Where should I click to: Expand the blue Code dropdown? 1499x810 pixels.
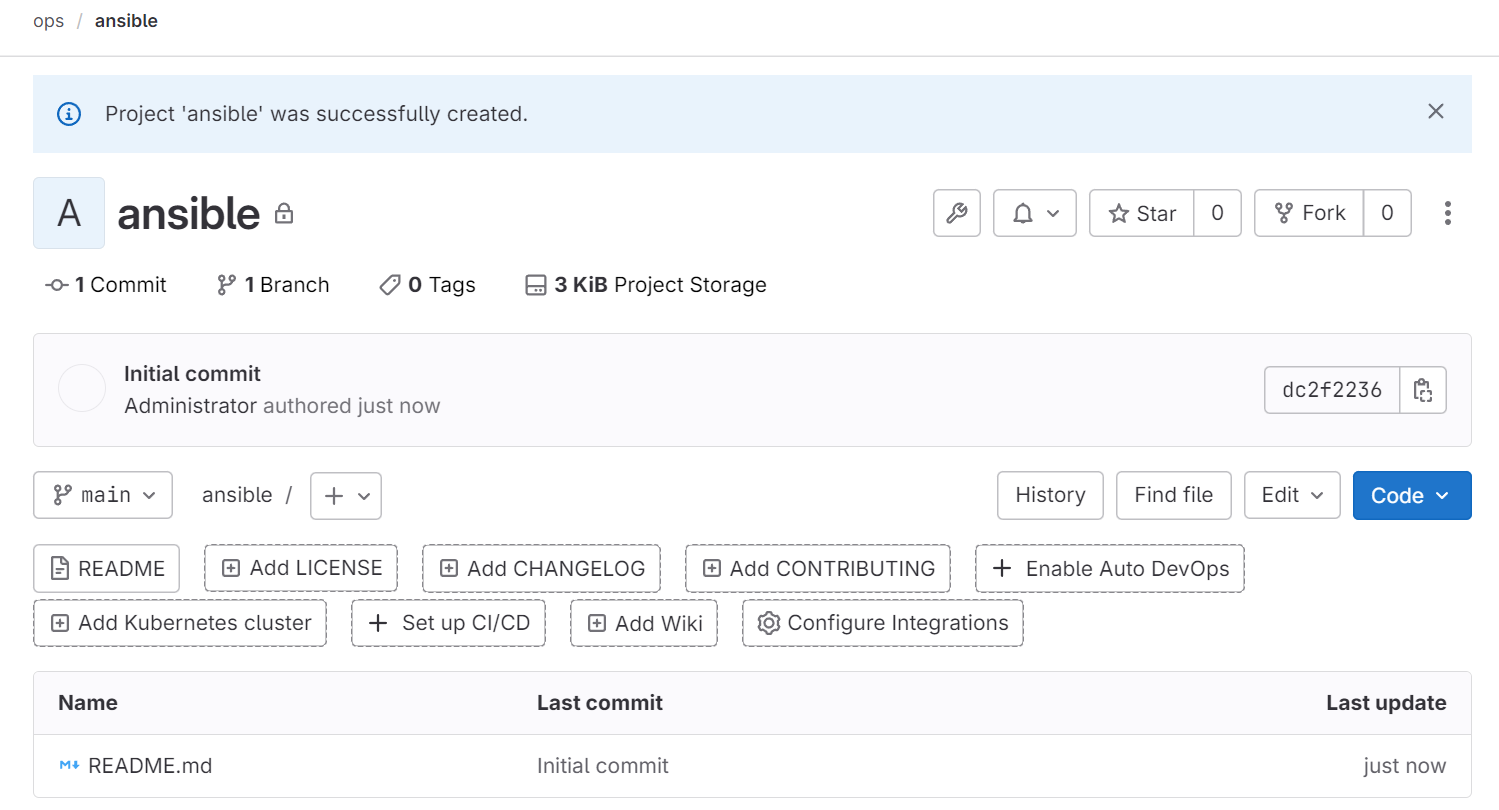1412,495
